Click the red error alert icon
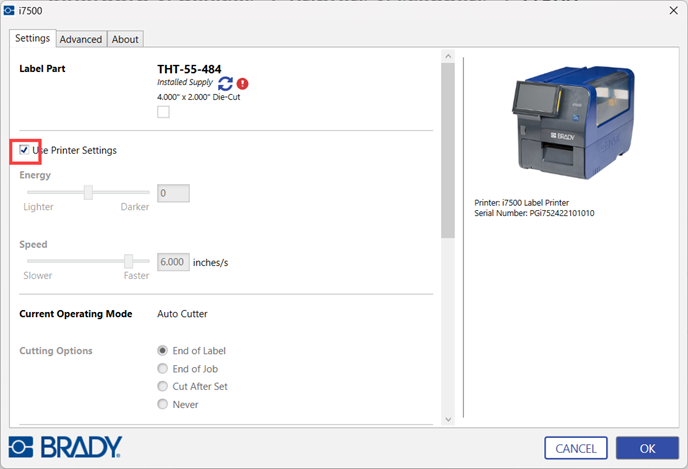 243,84
